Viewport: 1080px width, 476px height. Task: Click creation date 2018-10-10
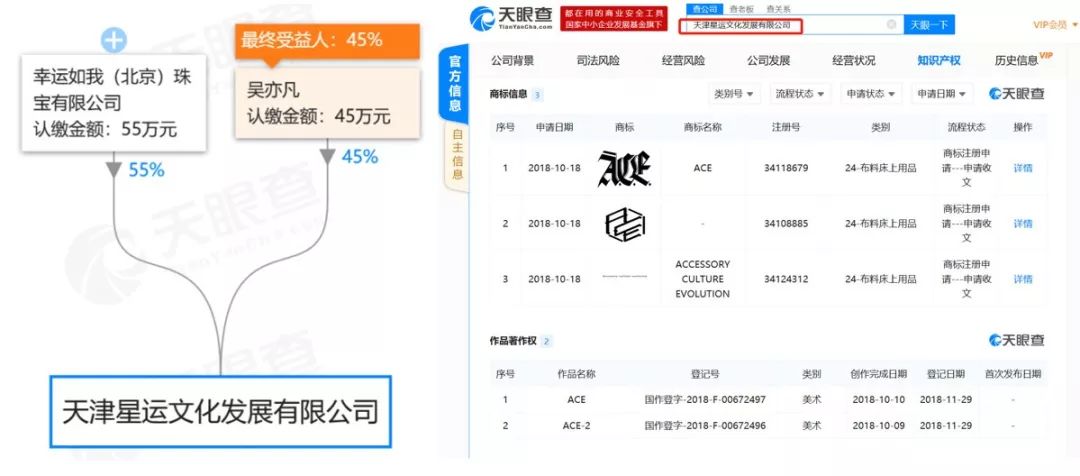click(878, 400)
